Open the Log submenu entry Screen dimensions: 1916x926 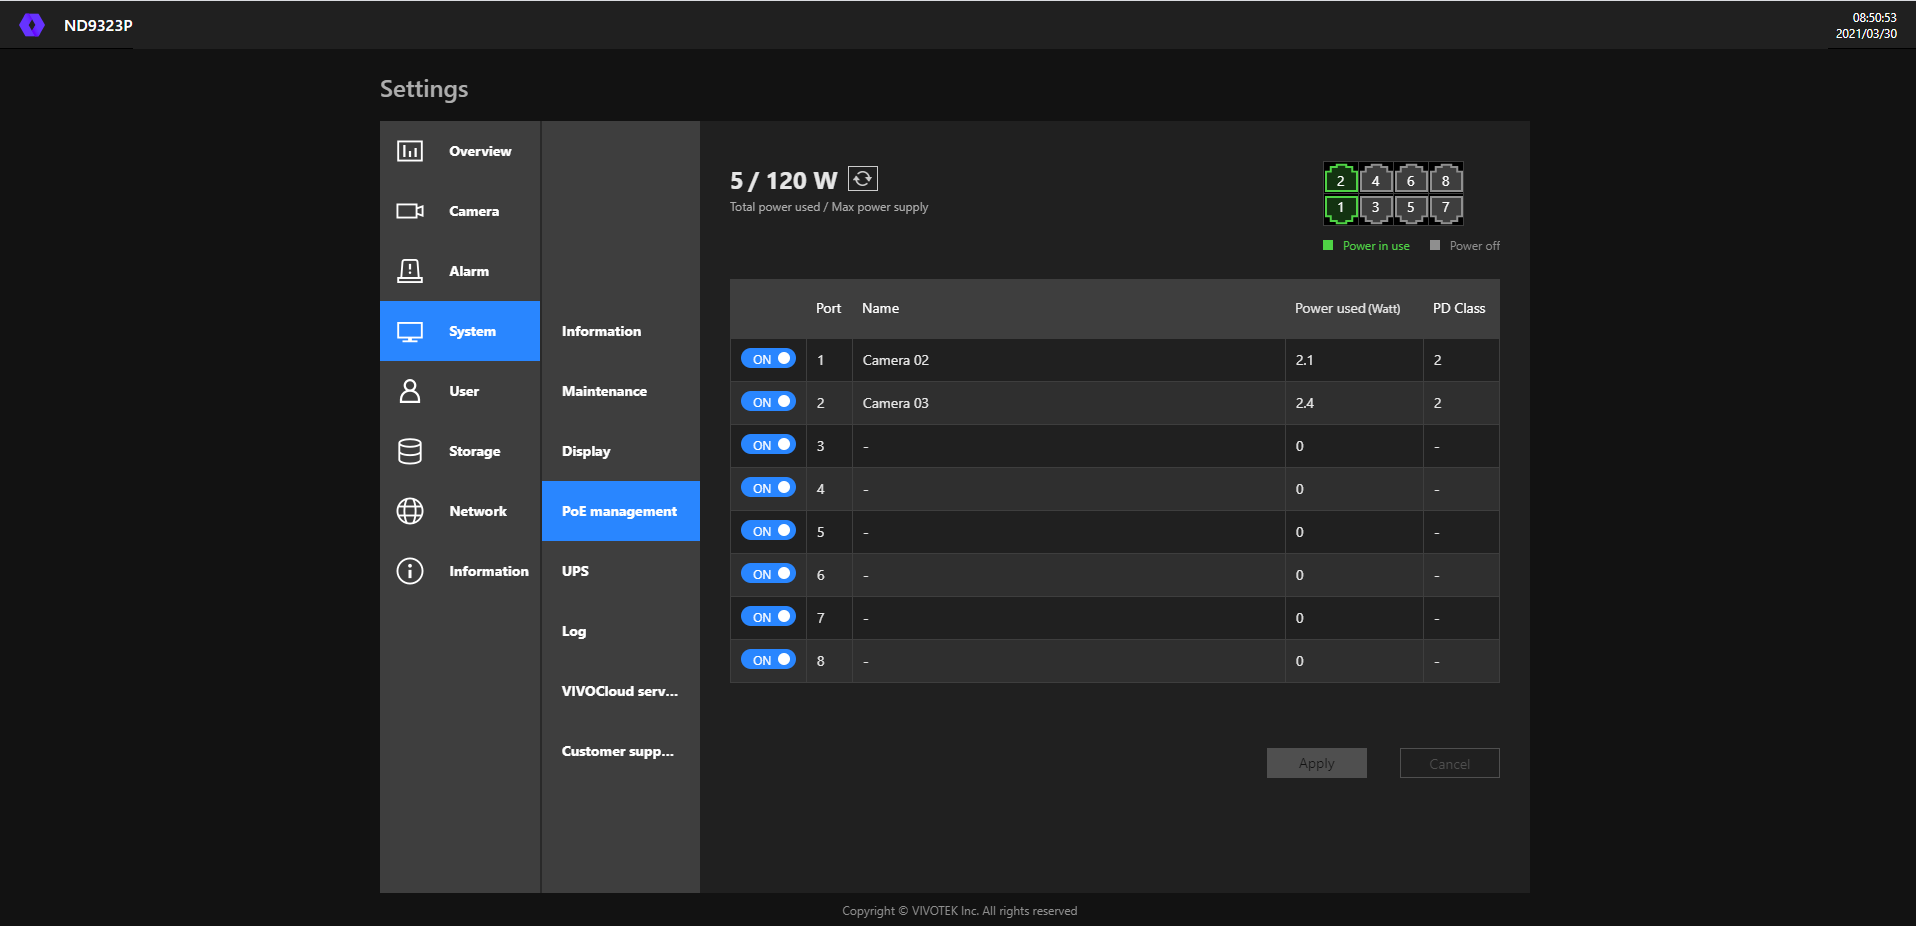(x=574, y=631)
